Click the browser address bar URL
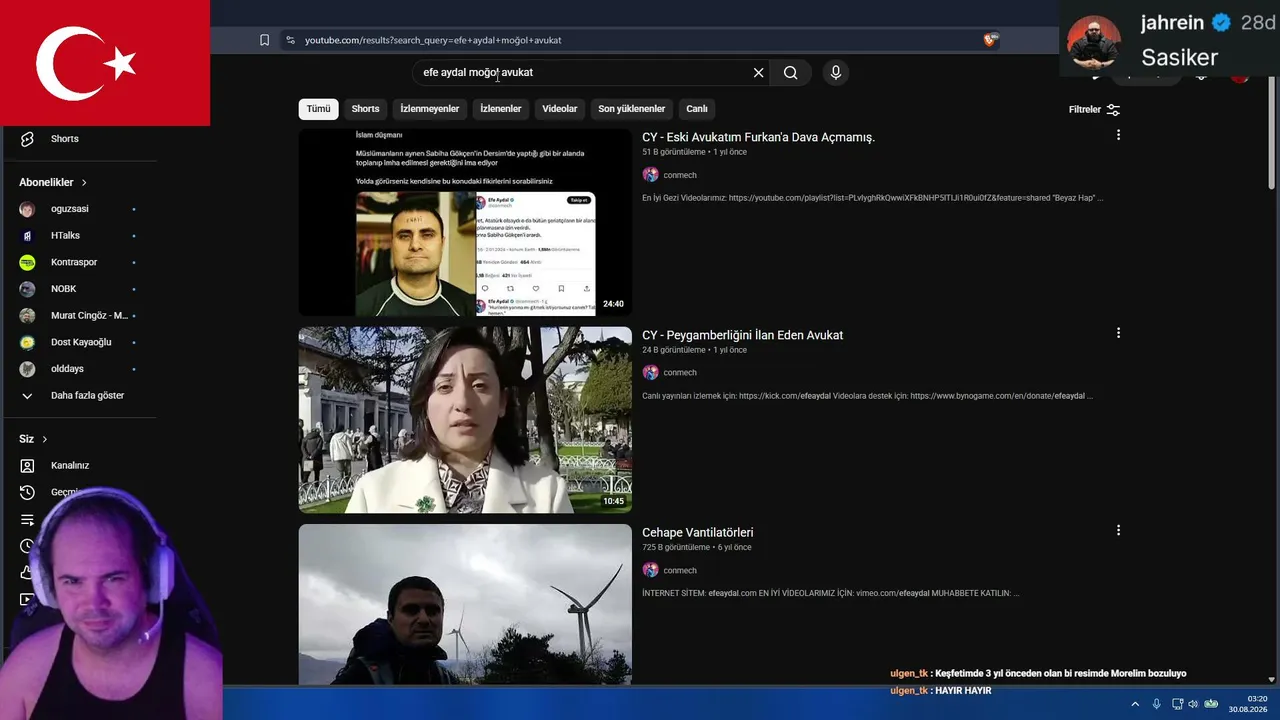 point(433,40)
